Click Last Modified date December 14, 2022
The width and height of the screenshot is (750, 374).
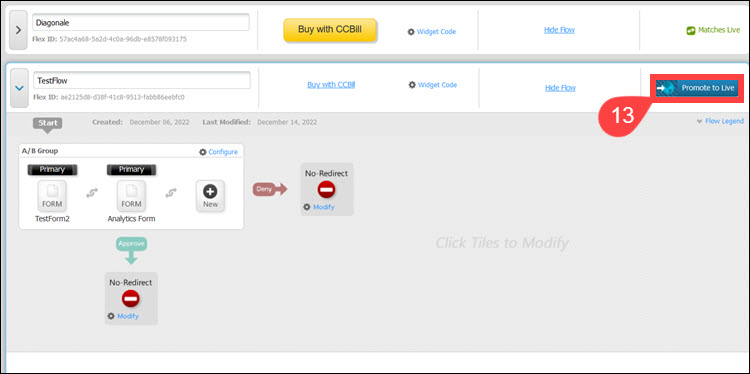point(287,122)
